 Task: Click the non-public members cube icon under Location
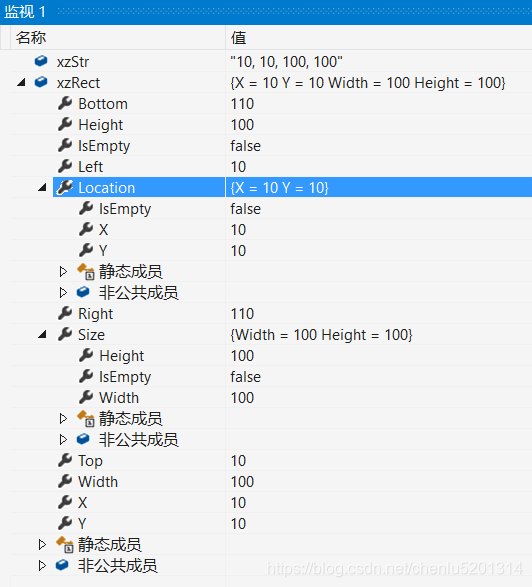click(83, 292)
